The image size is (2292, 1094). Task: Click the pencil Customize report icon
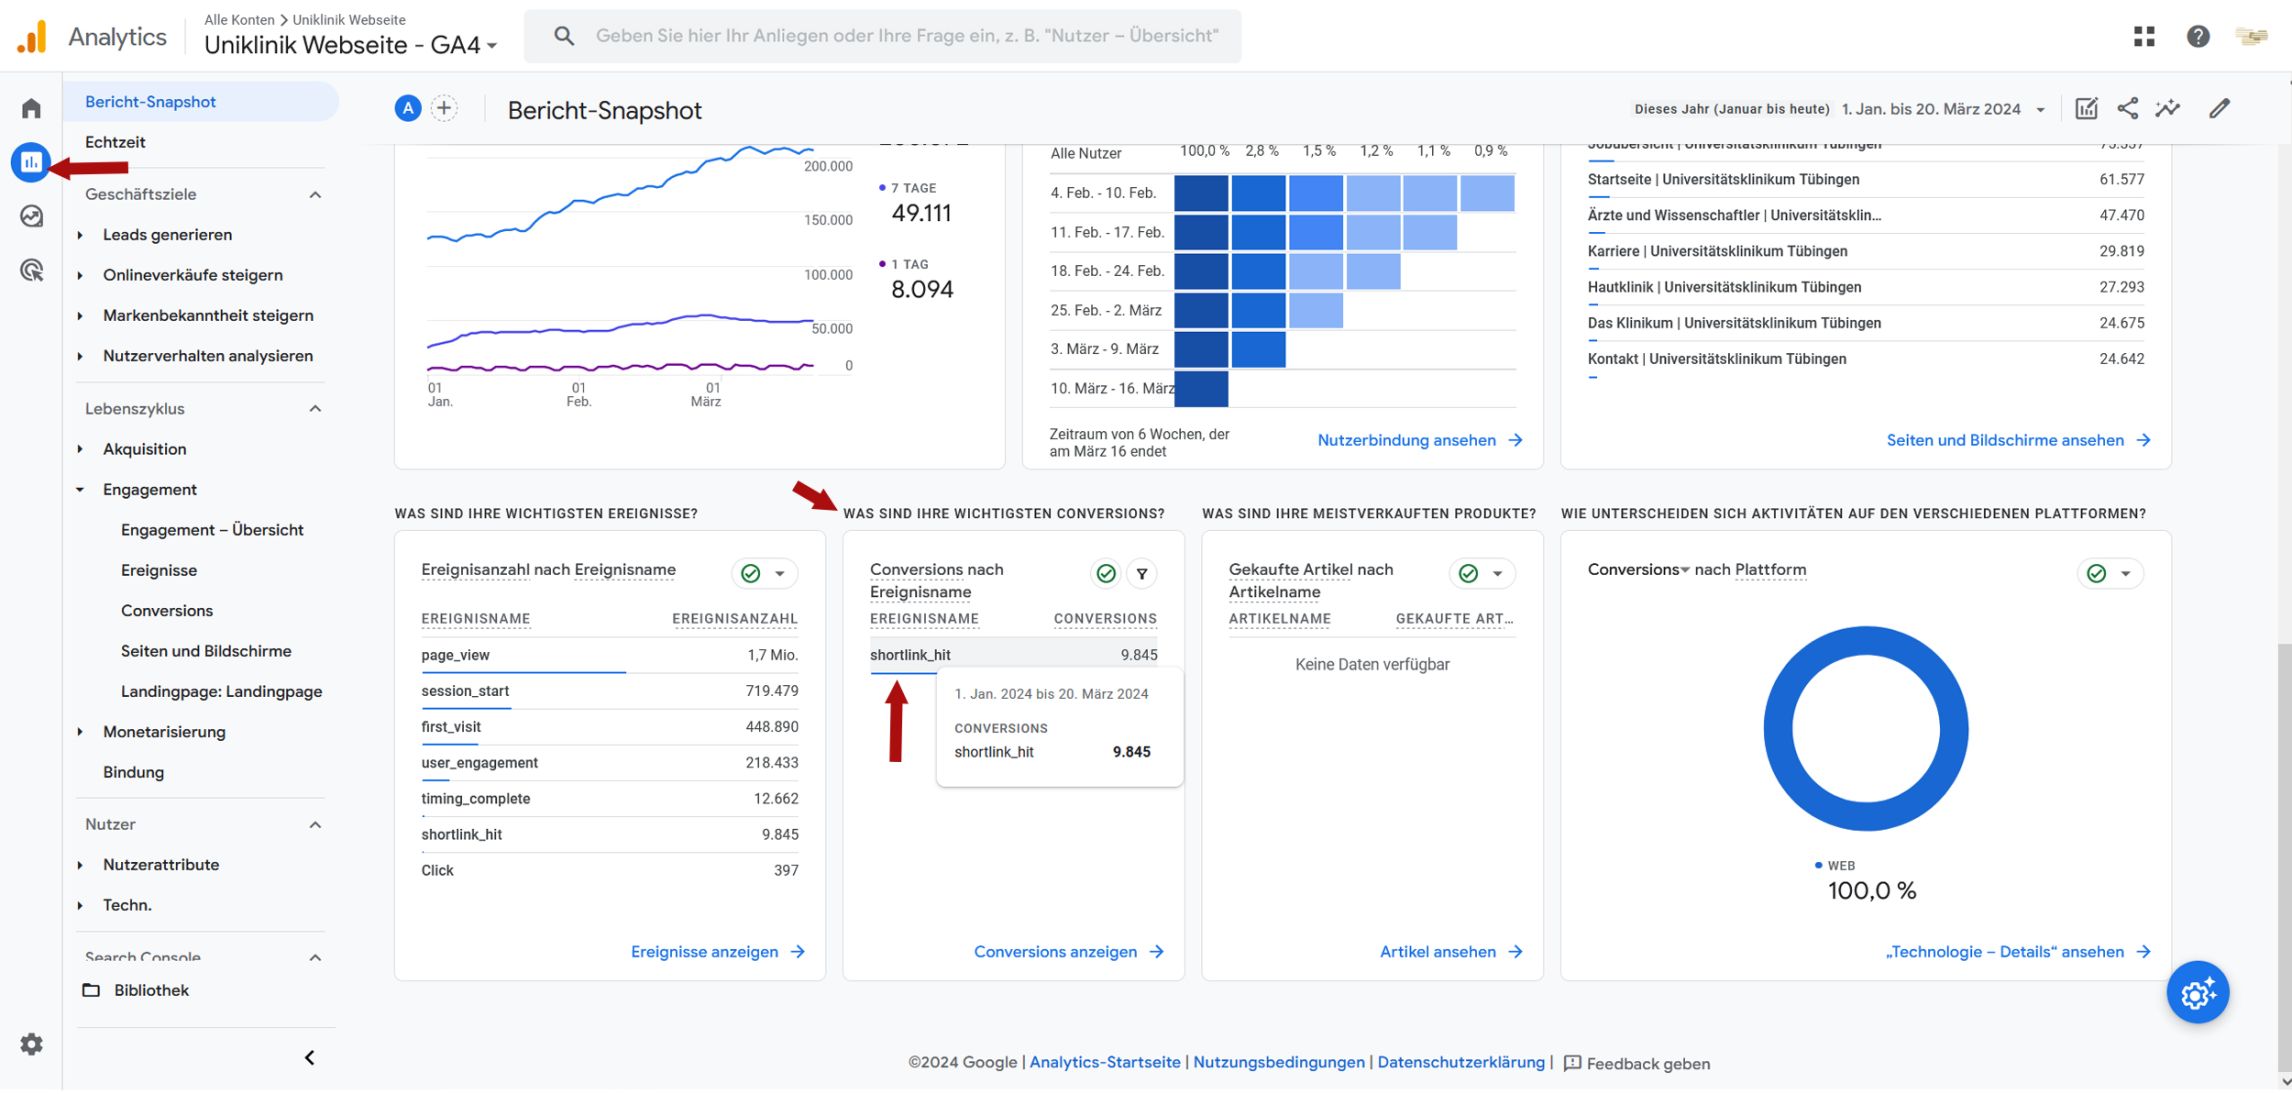[x=2219, y=109]
